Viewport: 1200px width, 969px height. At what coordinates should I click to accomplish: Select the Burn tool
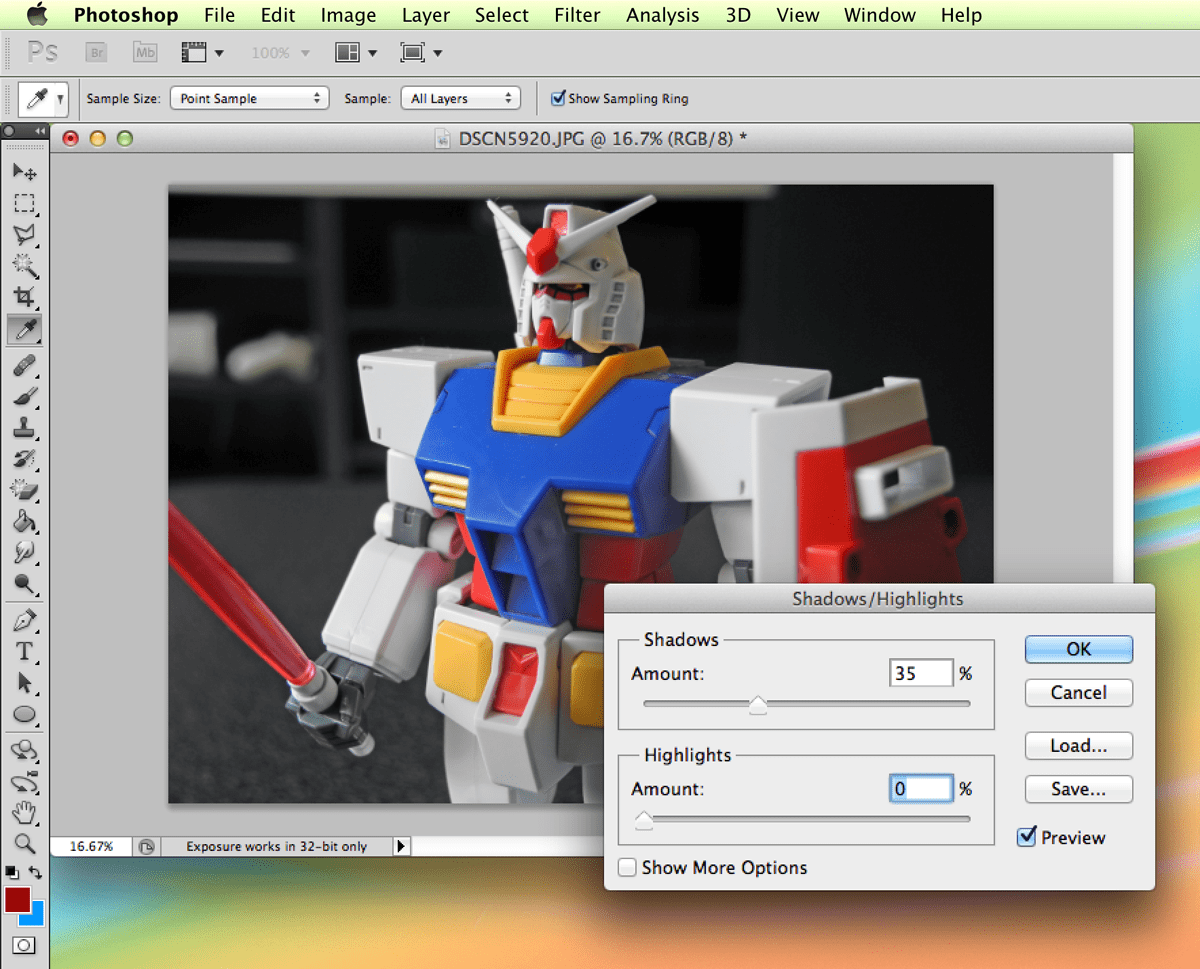point(24,583)
